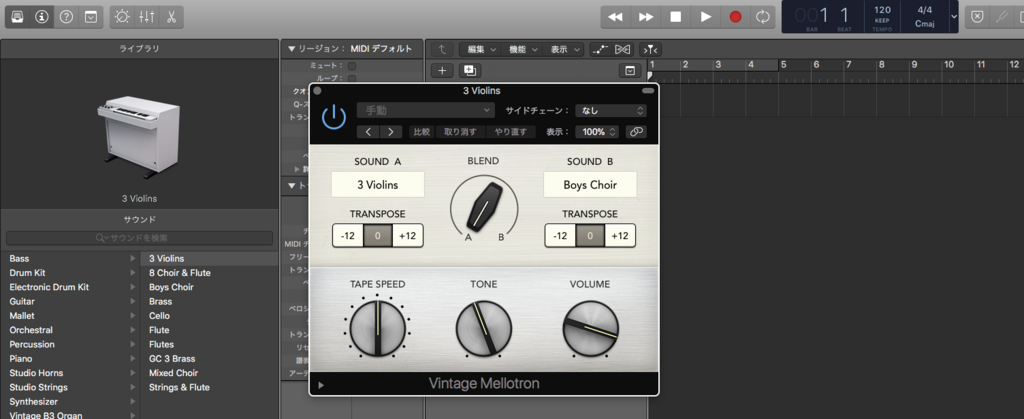Set Sound A transpose to -12
The height and width of the screenshot is (419, 1024).
347,236
